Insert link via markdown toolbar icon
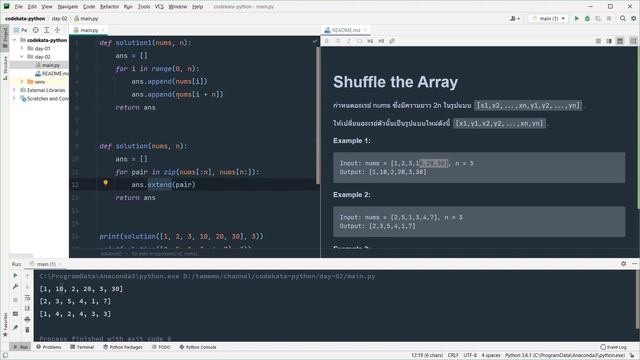 392,41
